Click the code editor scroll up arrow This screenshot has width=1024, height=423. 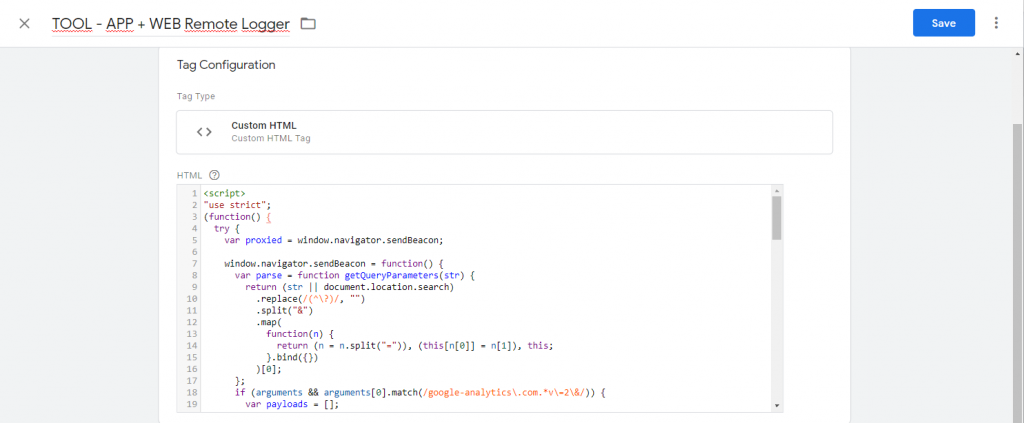(776, 191)
